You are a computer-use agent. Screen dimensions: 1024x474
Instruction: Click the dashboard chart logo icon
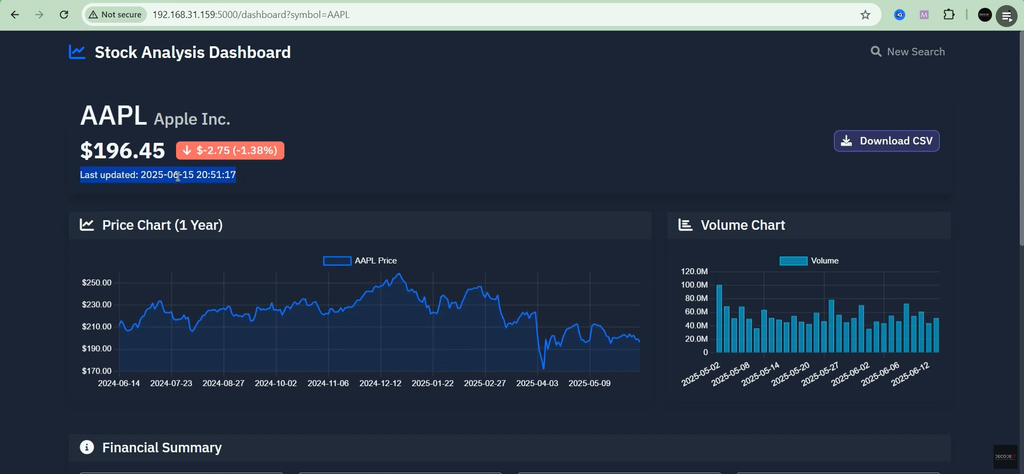pos(77,52)
